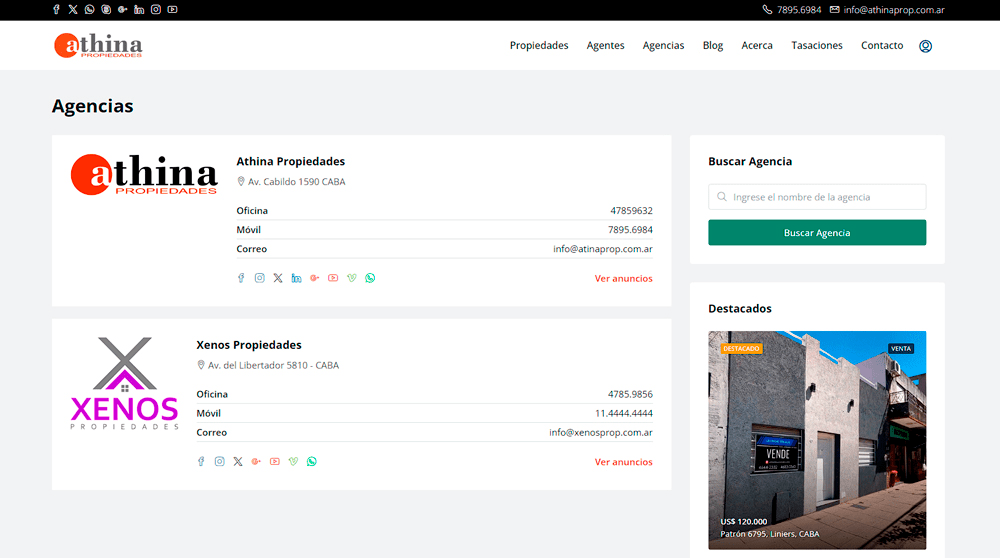This screenshot has width=1000, height=558.
Task: Open Facebook icon in top black bar
Action: (x=56, y=10)
